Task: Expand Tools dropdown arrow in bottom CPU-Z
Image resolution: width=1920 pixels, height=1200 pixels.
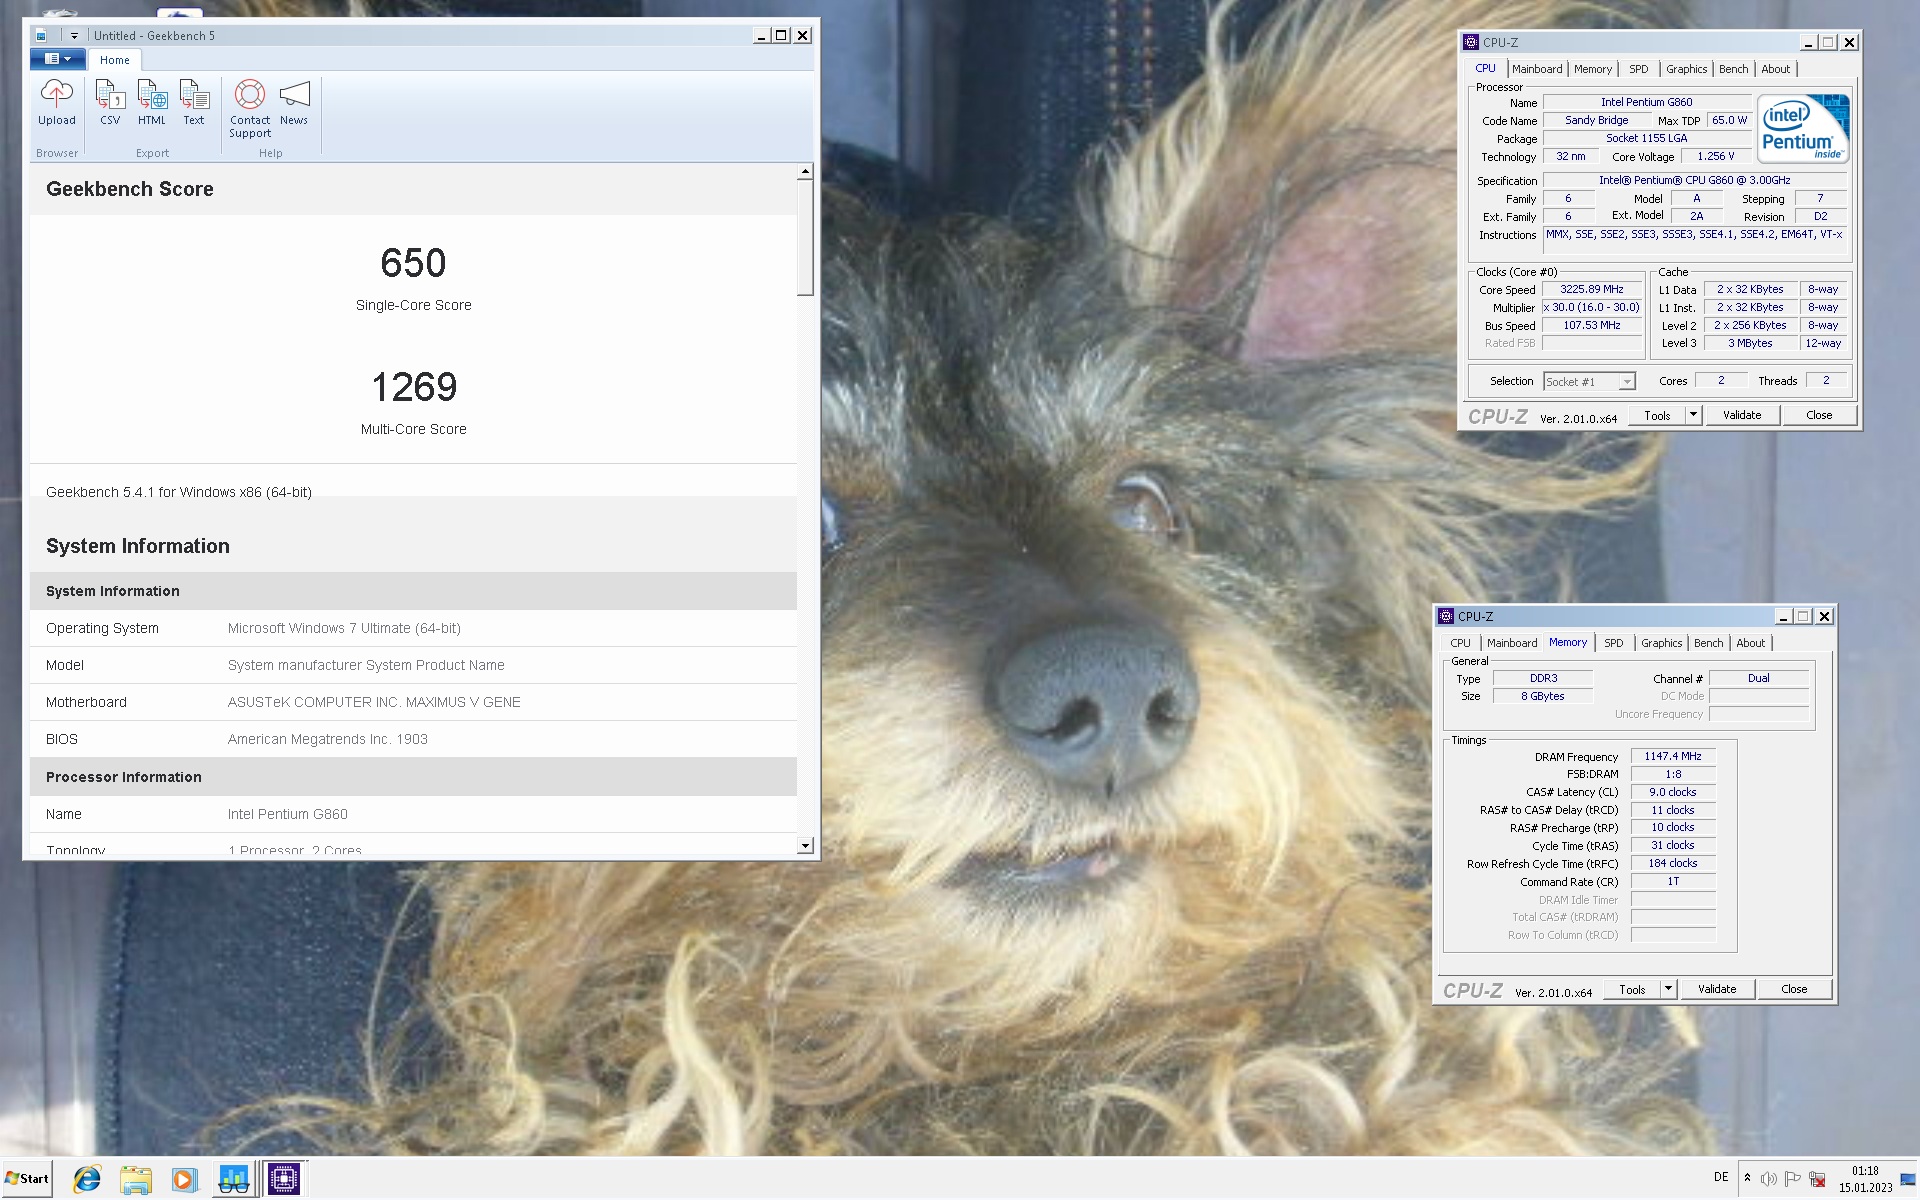Action: 1668,989
